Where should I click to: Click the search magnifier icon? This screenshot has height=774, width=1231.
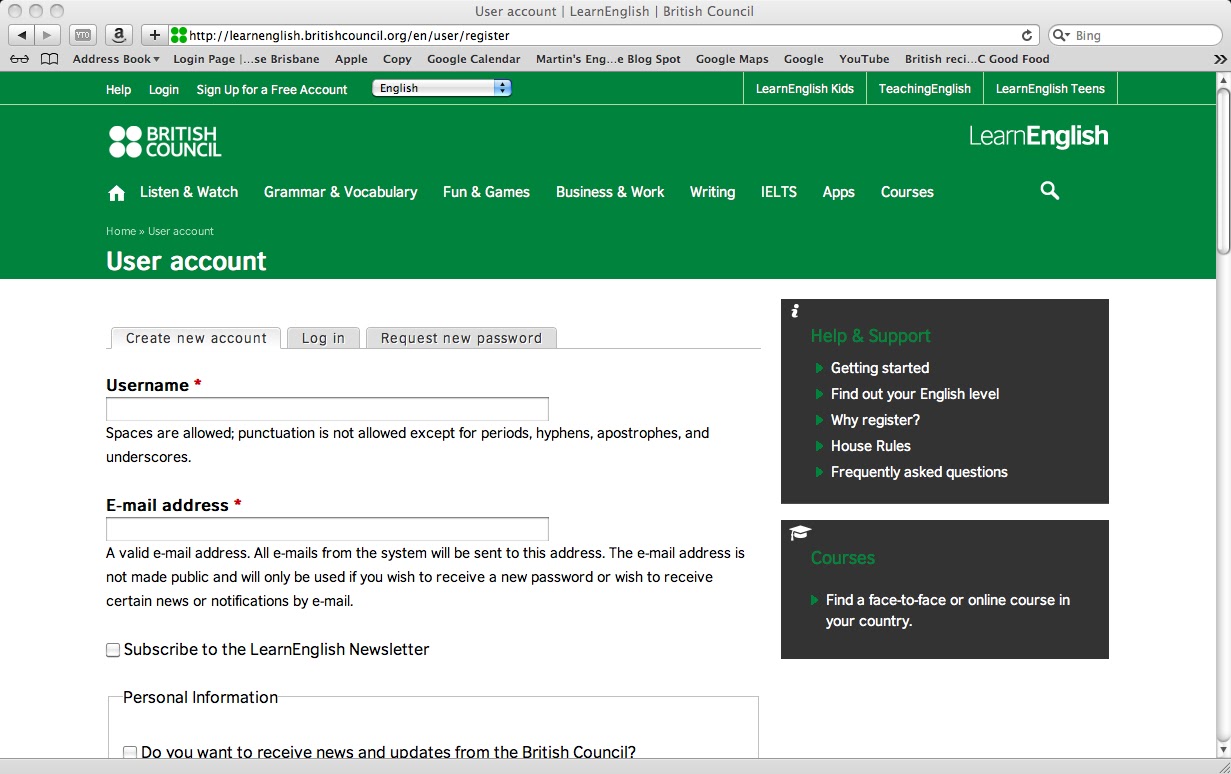pyautogui.click(x=1049, y=190)
